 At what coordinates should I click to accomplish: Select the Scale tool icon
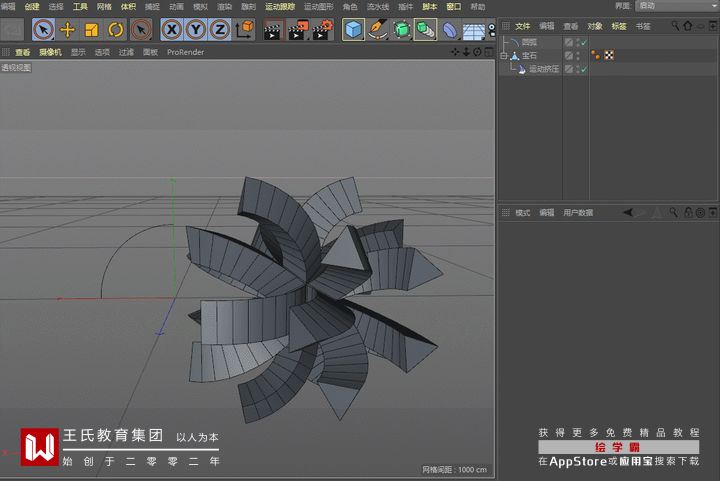click(92, 30)
